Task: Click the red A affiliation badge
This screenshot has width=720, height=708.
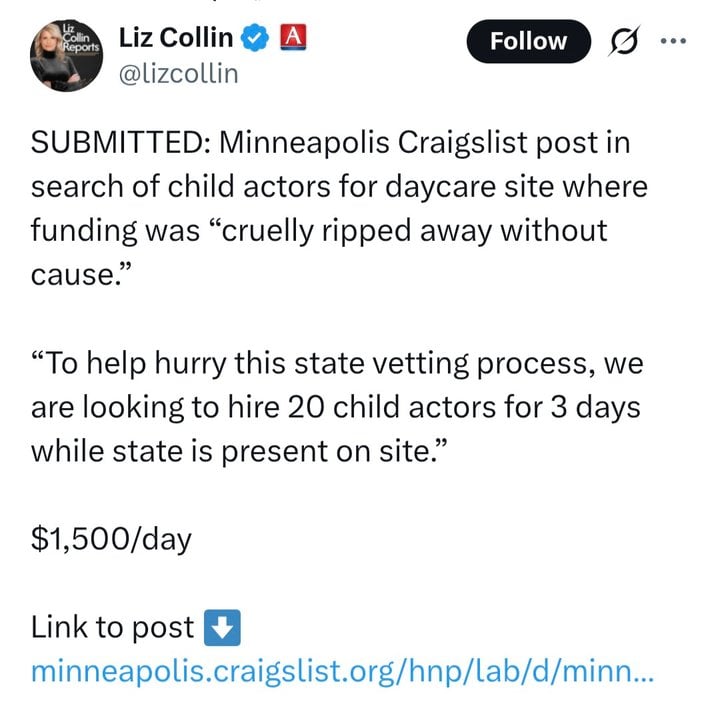Action: [290, 38]
